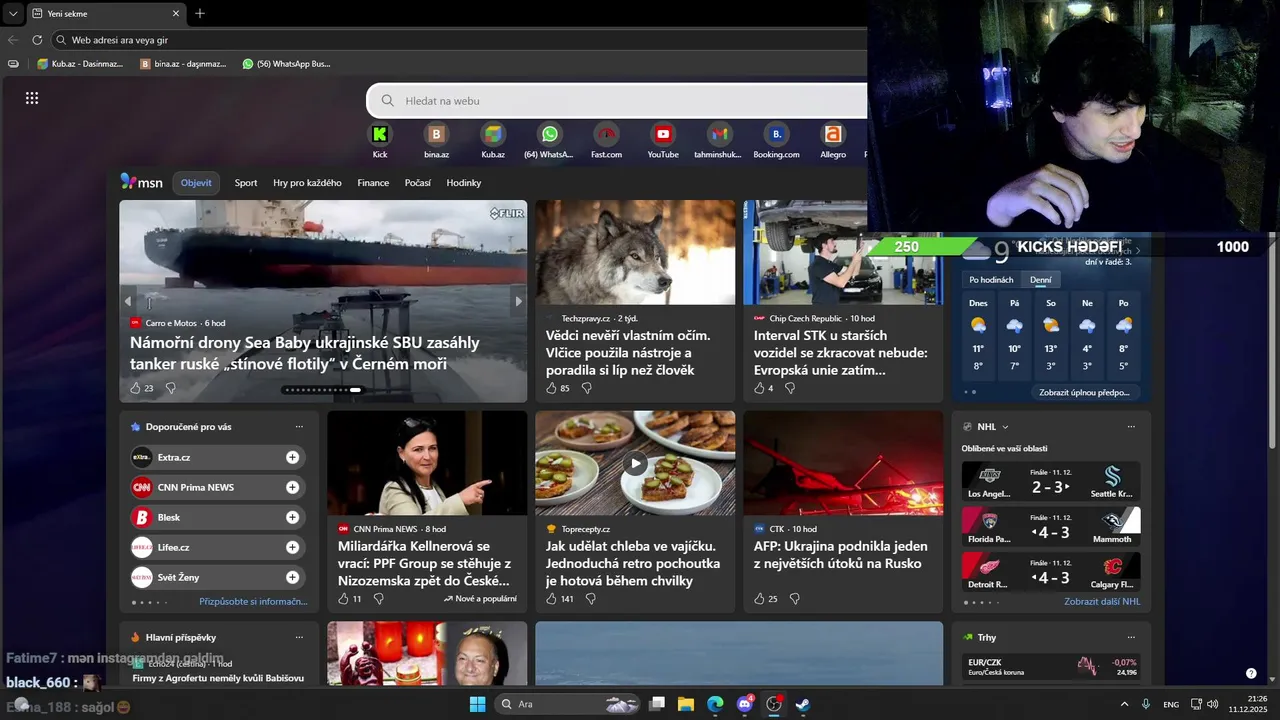Open Discord from the taskbar
The width and height of the screenshot is (1280, 720).
[744, 704]
